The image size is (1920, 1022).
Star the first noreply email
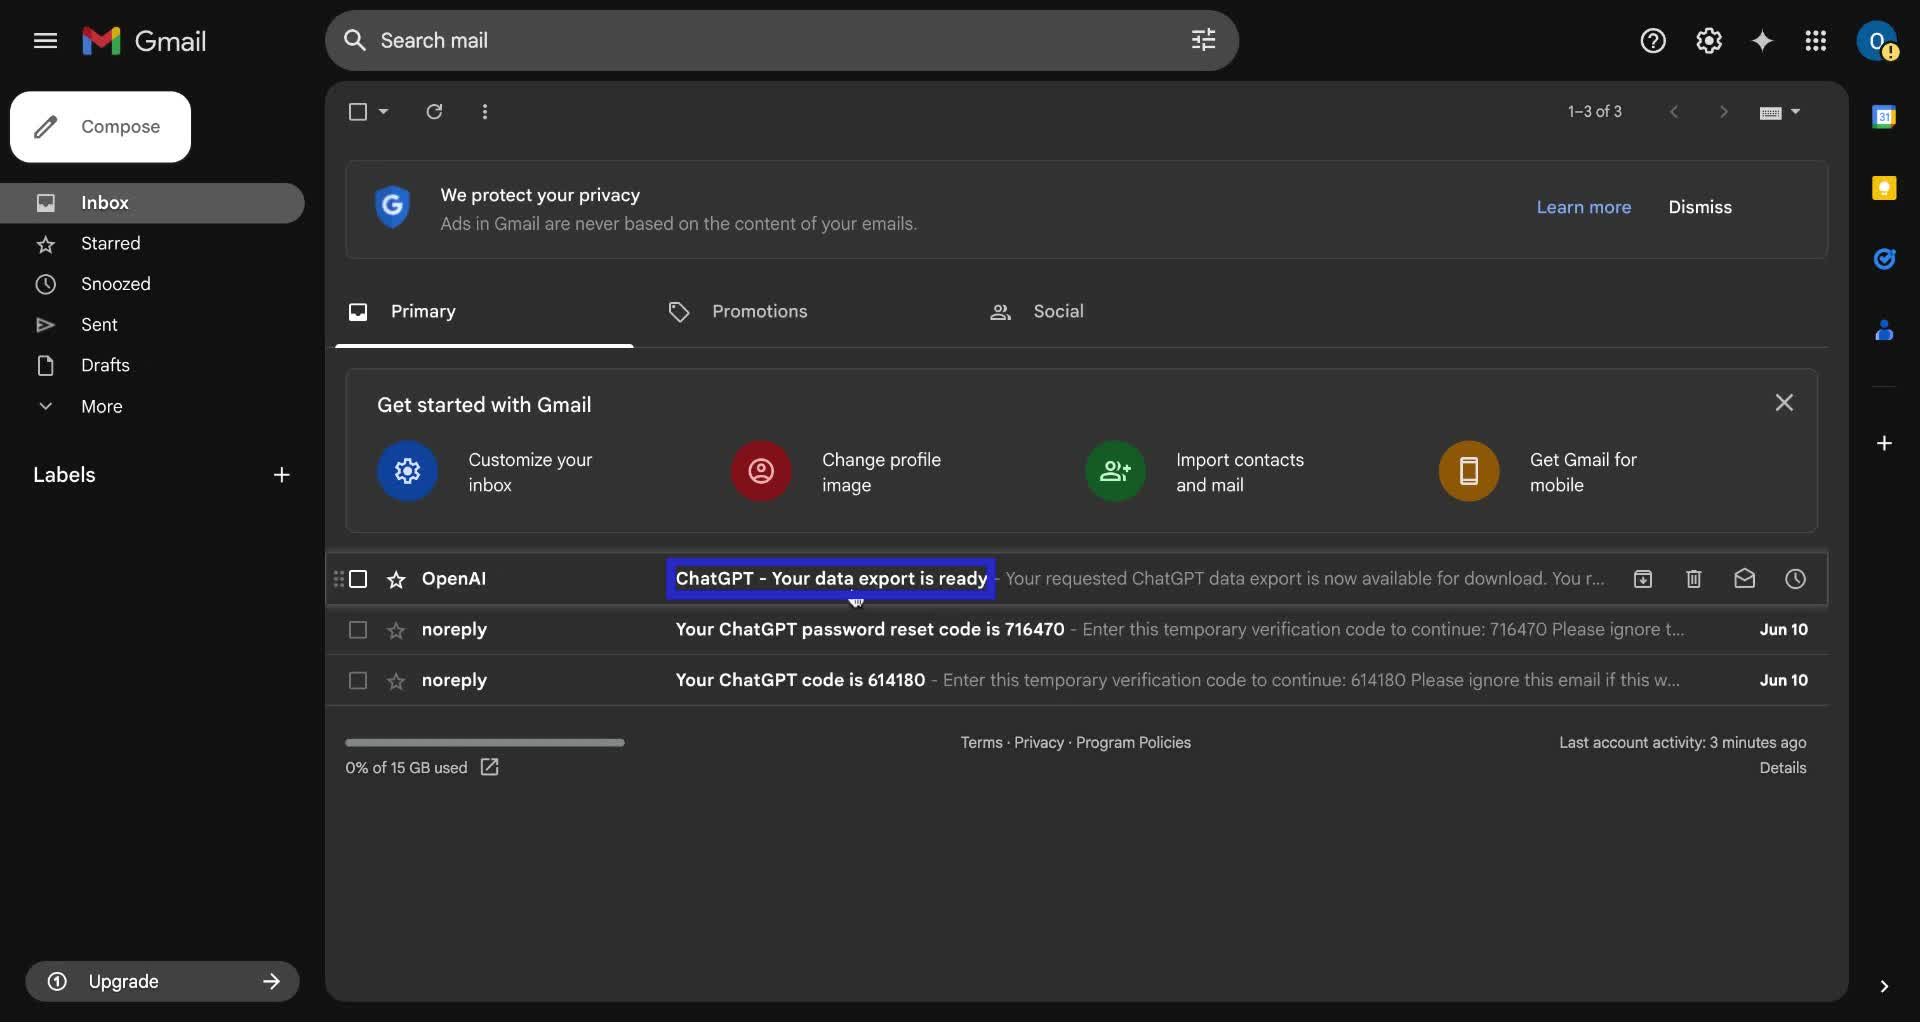pos(396,630)
